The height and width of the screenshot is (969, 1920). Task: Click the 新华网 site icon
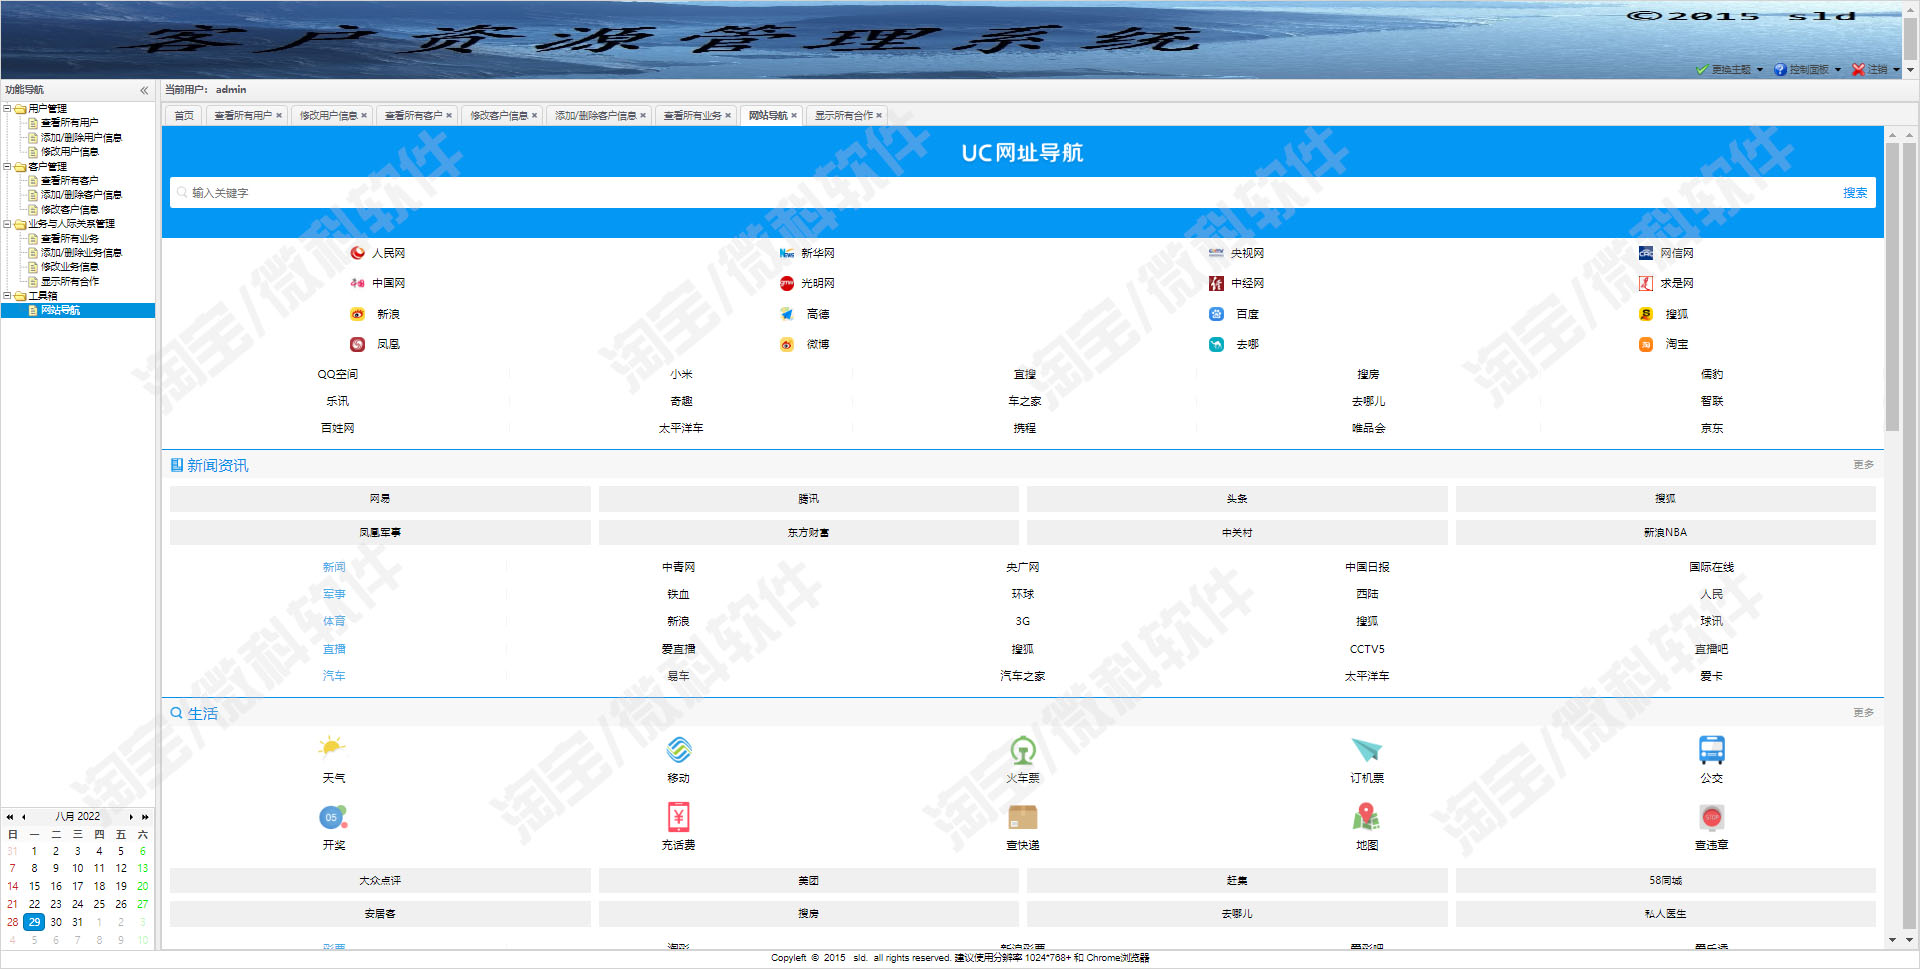(x=787, y=253)
